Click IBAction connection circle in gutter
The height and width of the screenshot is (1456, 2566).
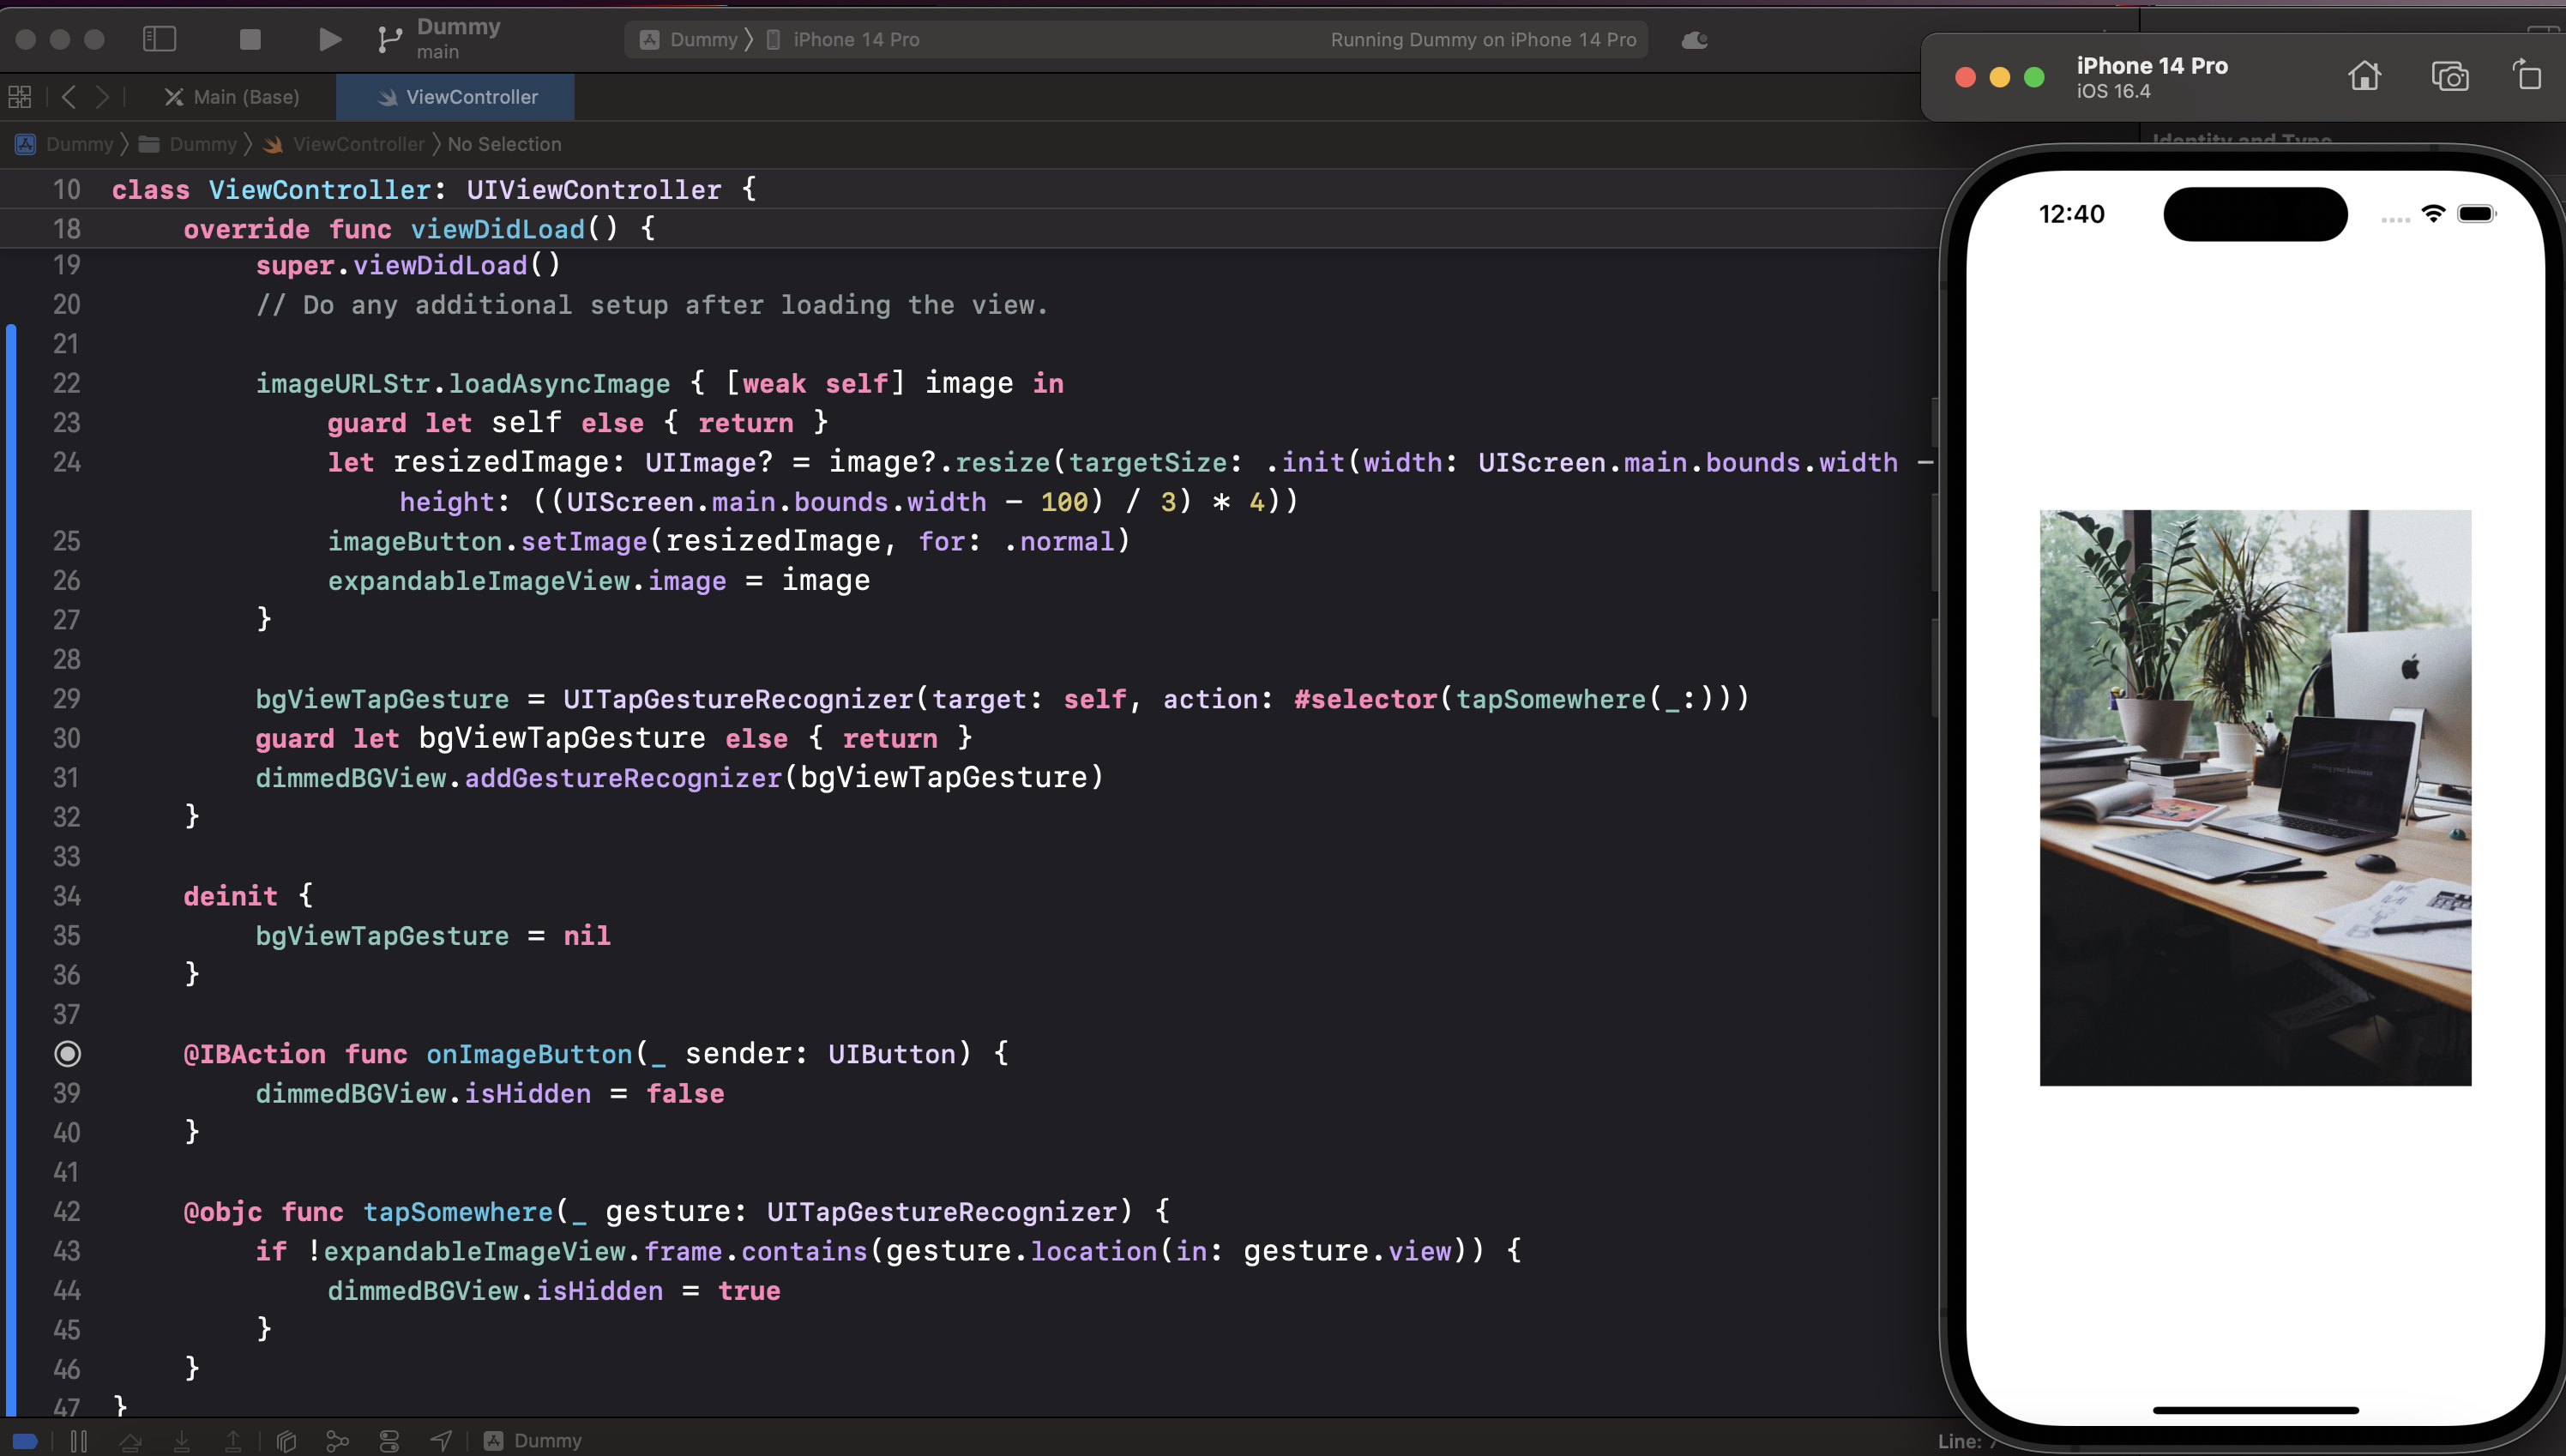click(x=67, y=1054)
